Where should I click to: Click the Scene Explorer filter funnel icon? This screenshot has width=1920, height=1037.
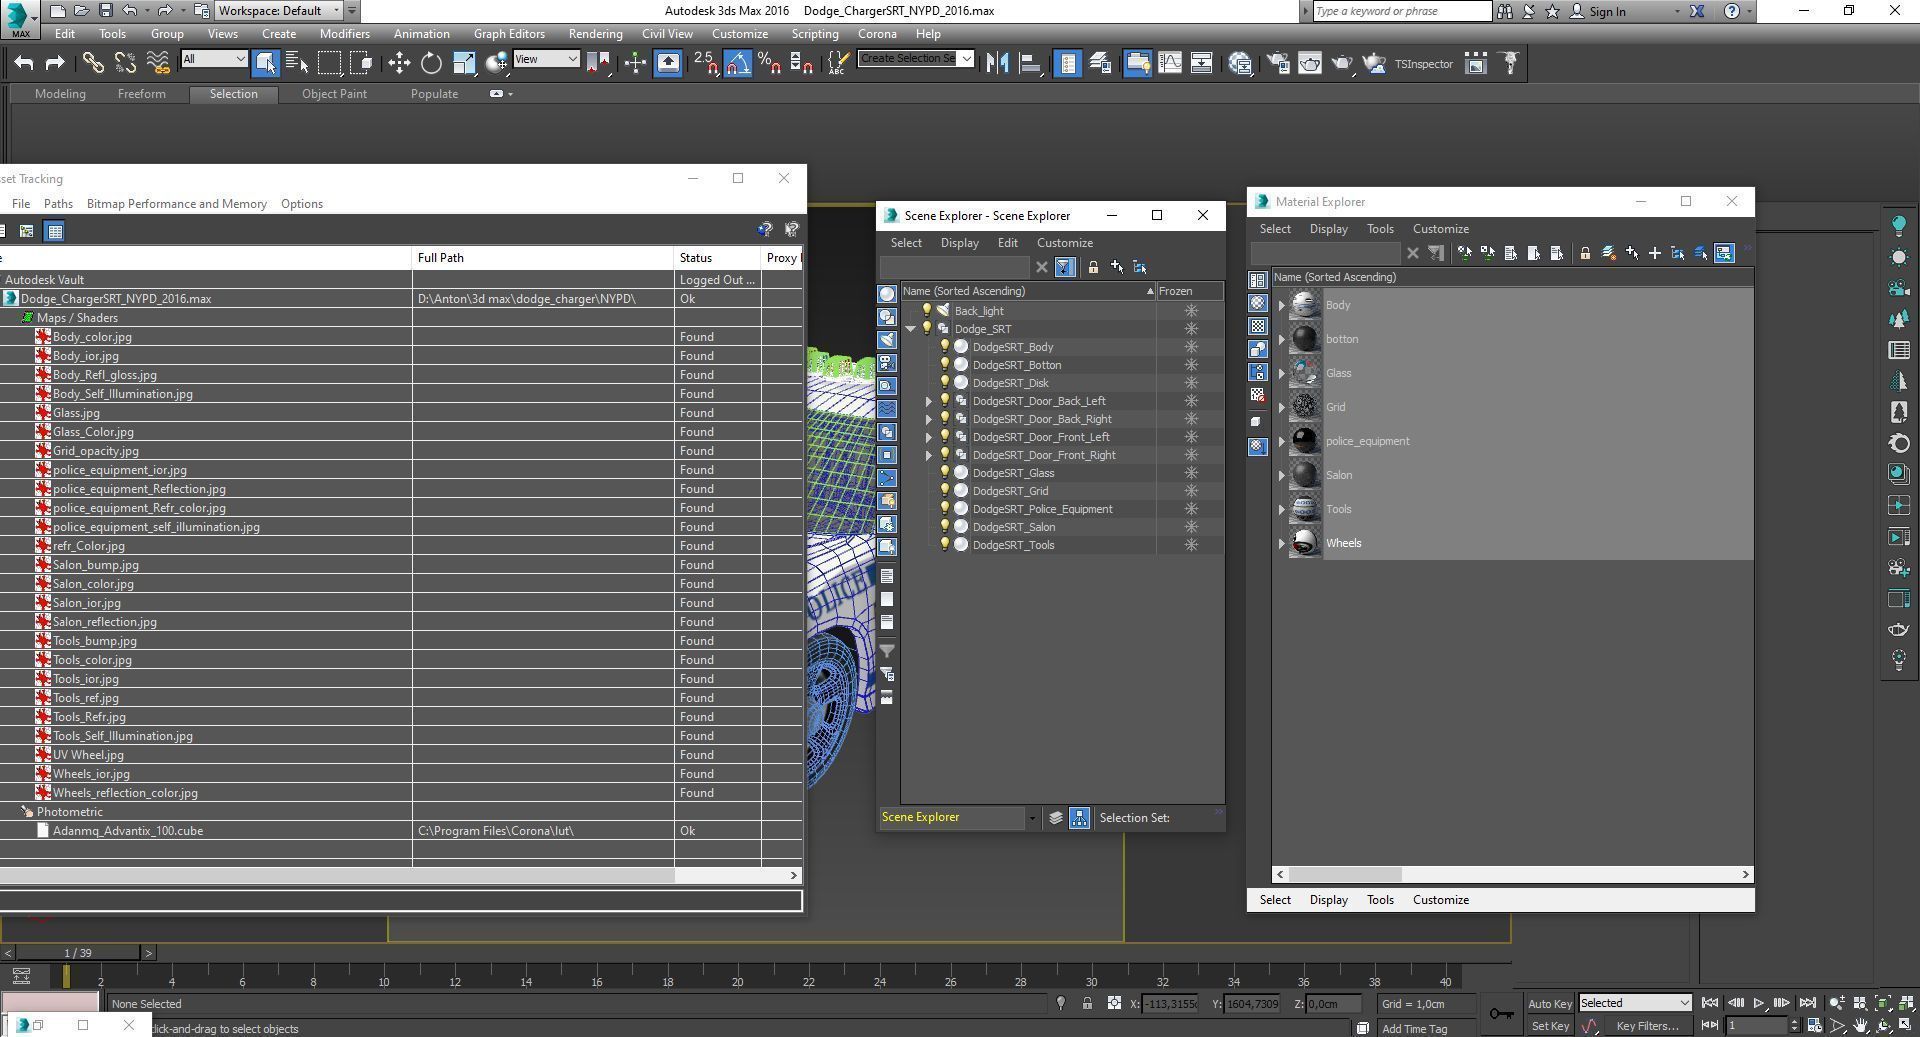[1064, 267]
